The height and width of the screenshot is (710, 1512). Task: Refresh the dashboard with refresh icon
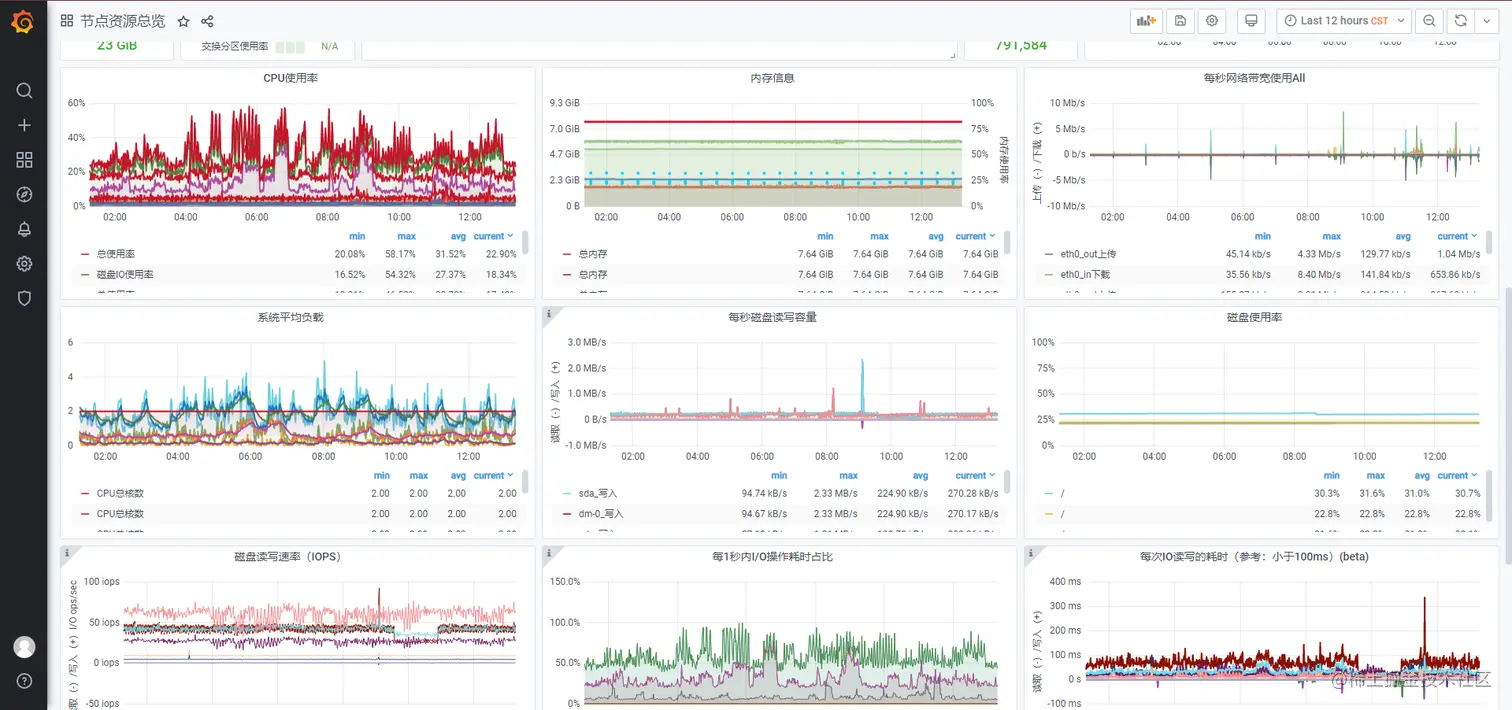click(x=1461, y=21)
